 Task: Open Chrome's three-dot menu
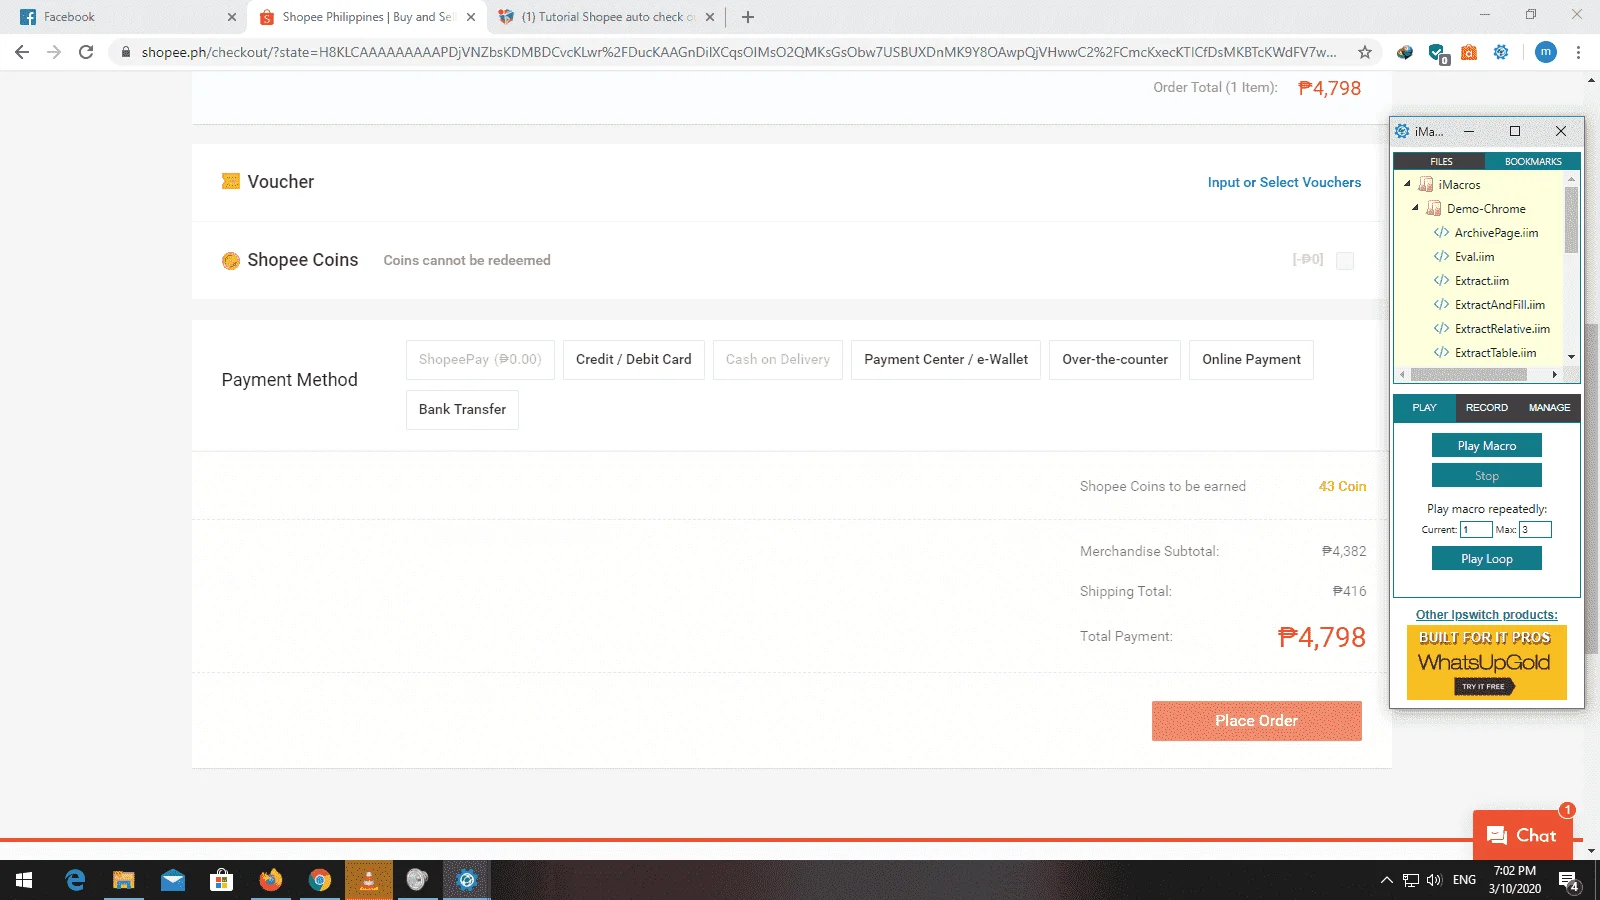(1579, 52)
